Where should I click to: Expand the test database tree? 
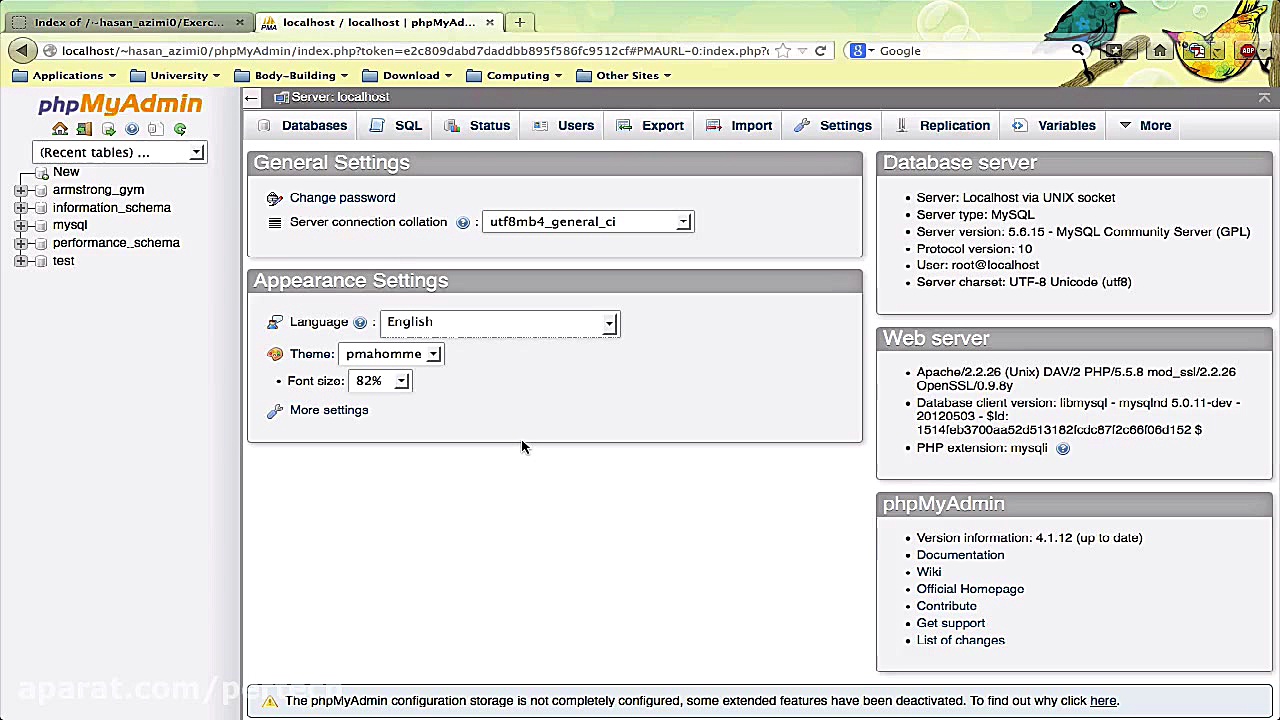(x=21, y=261)
